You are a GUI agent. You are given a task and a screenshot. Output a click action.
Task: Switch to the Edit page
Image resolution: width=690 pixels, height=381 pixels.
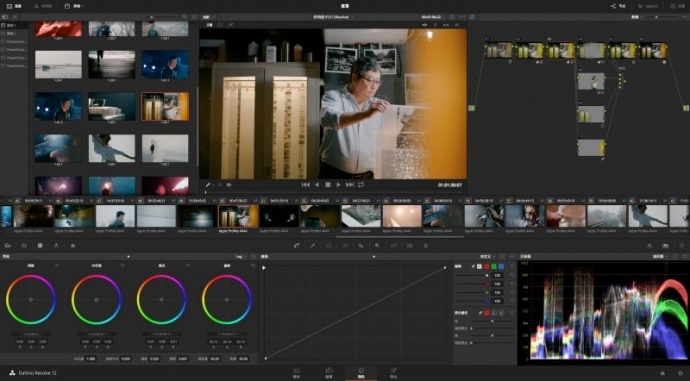tap(329, 373)
